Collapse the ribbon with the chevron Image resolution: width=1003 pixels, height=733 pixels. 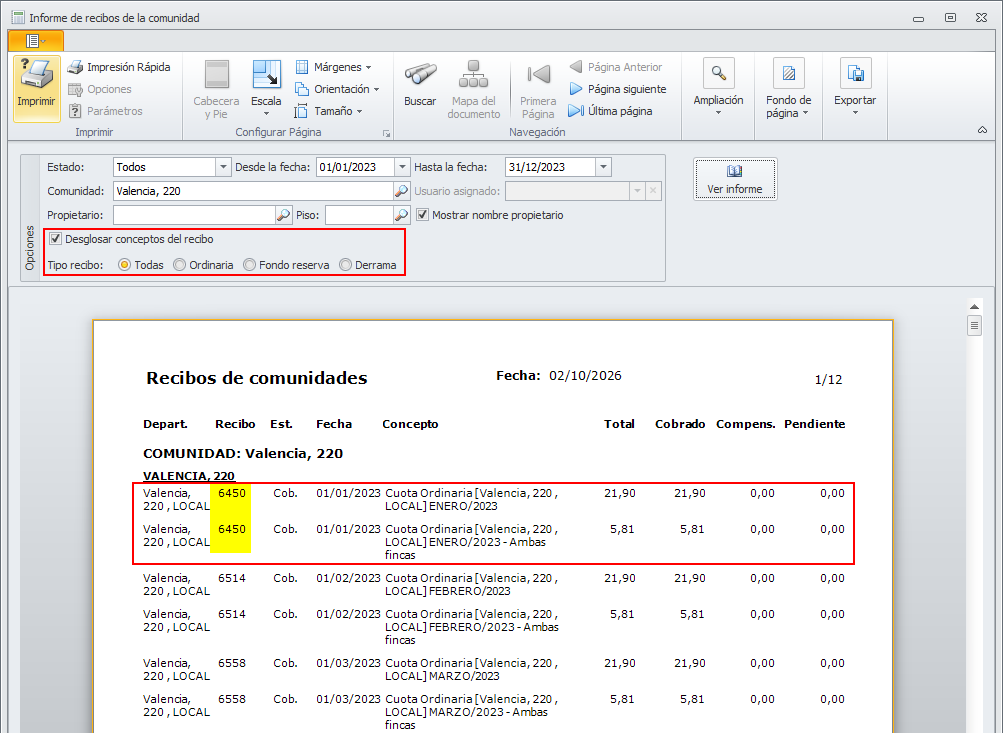point(983,130)
